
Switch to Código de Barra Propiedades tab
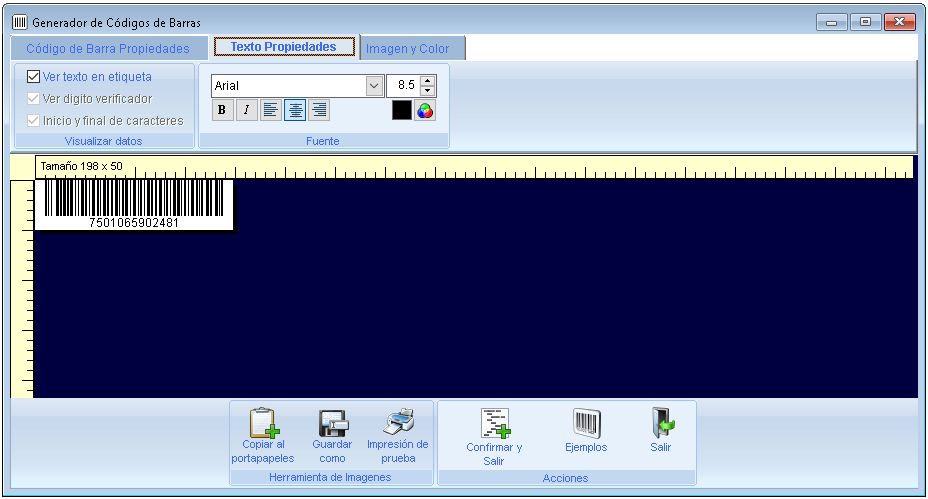tap(107, 48)
